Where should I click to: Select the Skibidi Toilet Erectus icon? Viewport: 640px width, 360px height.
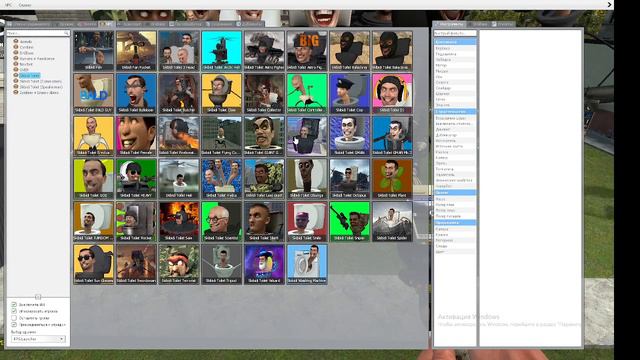(x=94, y=136)
